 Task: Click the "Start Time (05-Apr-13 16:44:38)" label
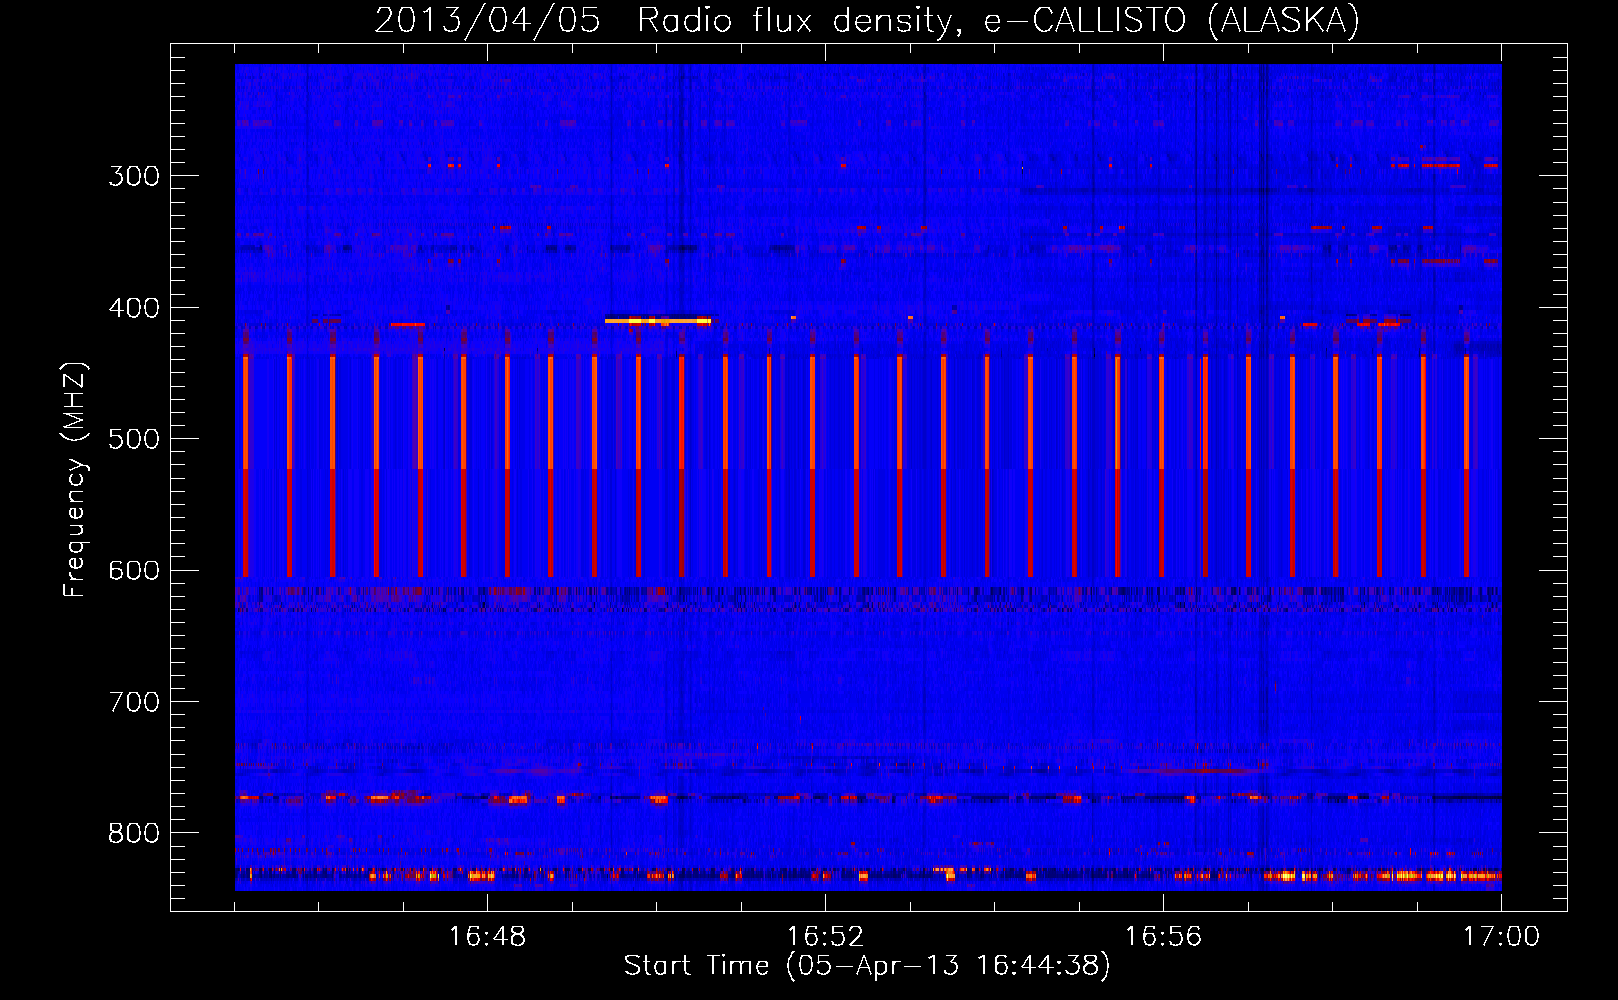[867, 966]
